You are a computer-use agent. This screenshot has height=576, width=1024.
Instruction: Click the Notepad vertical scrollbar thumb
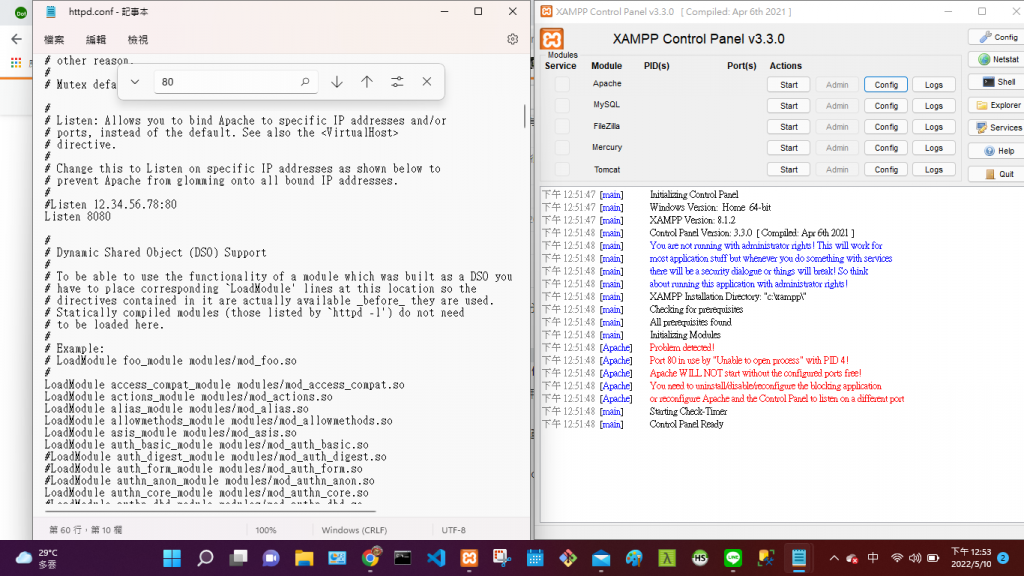[x=524, y=116]
